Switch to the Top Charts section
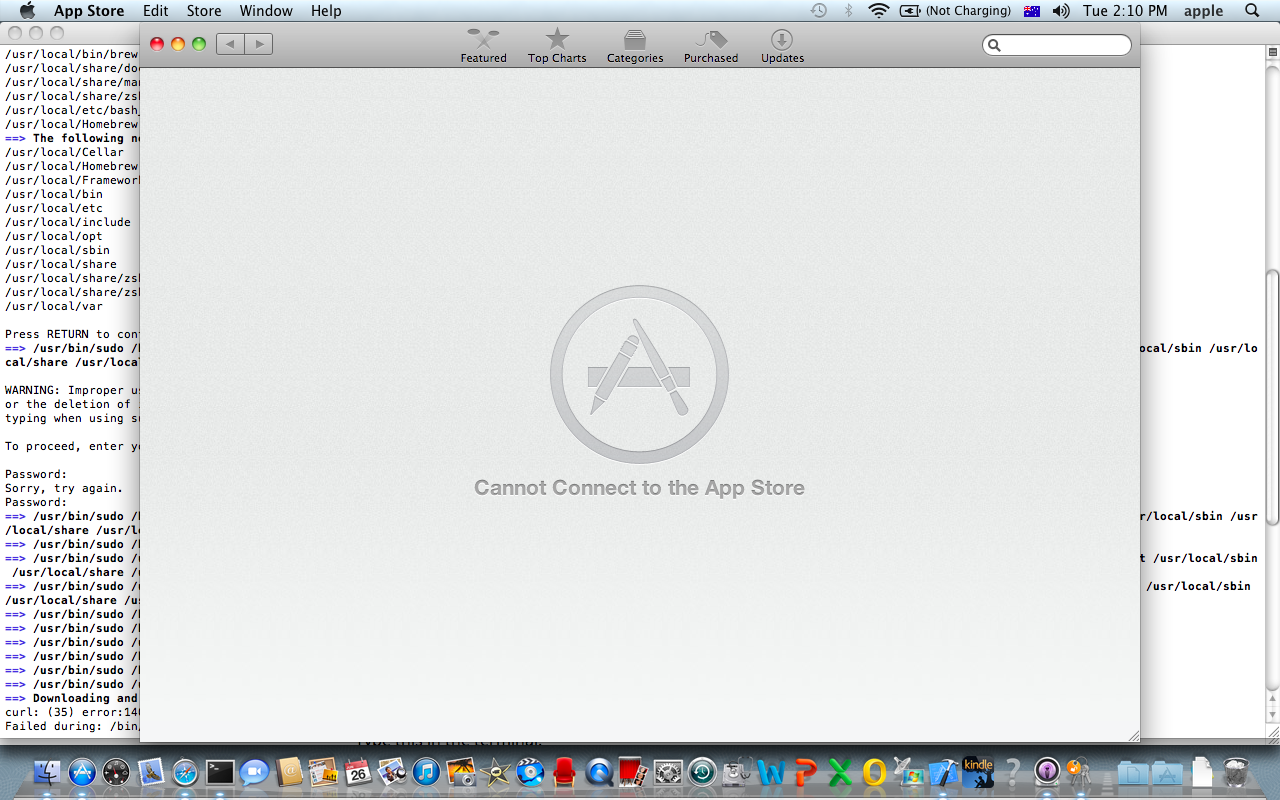1280x800 pixels. pos(557,46)
